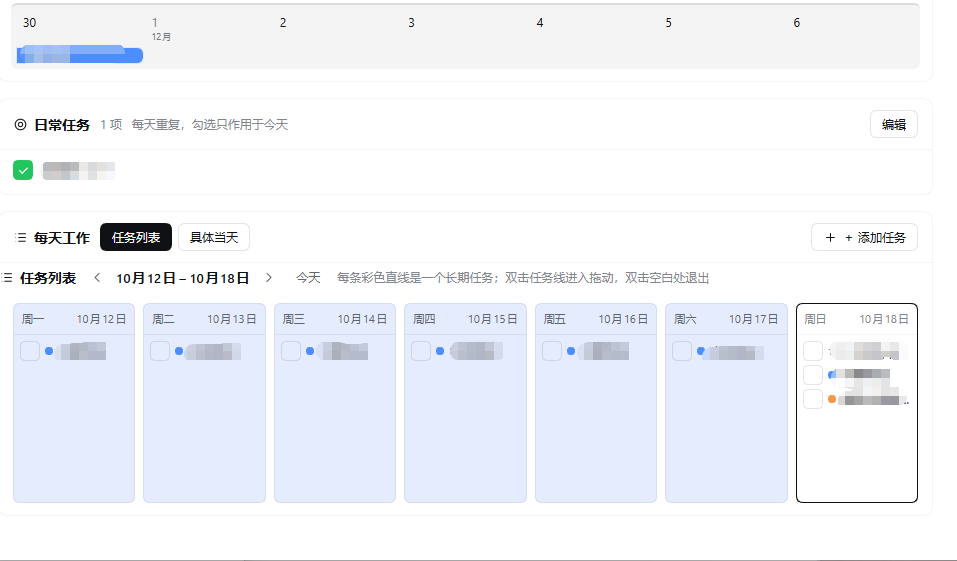Click calendar day 2
This screenshot has width=957, height=561.
pyautogui.click(x=283, y=23)
